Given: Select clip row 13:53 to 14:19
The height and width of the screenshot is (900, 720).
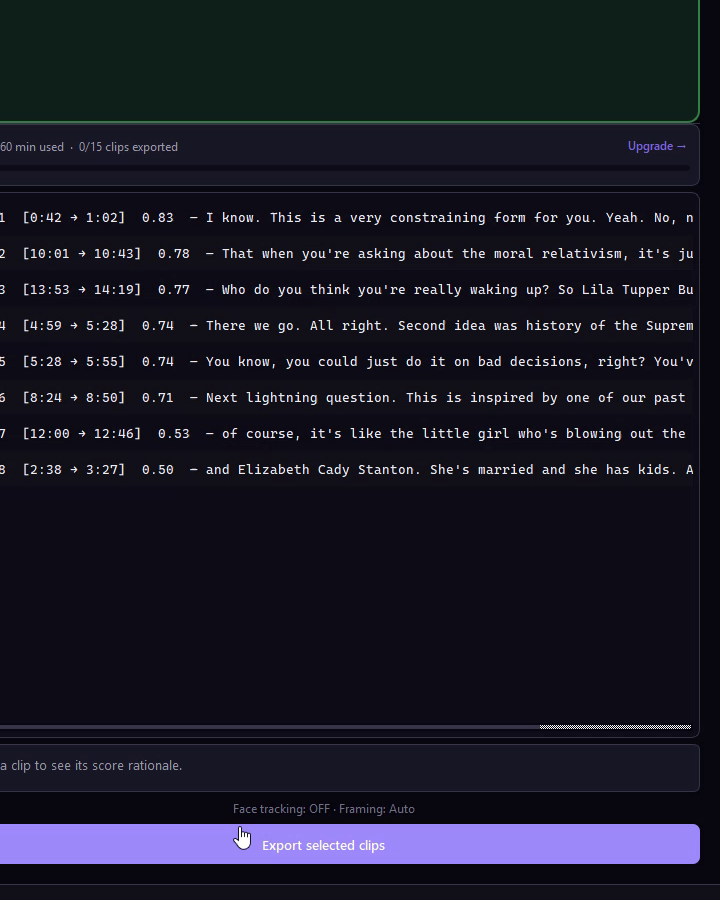Looking at the screenshot, I should pyautogui.click(x=346, y=290).
